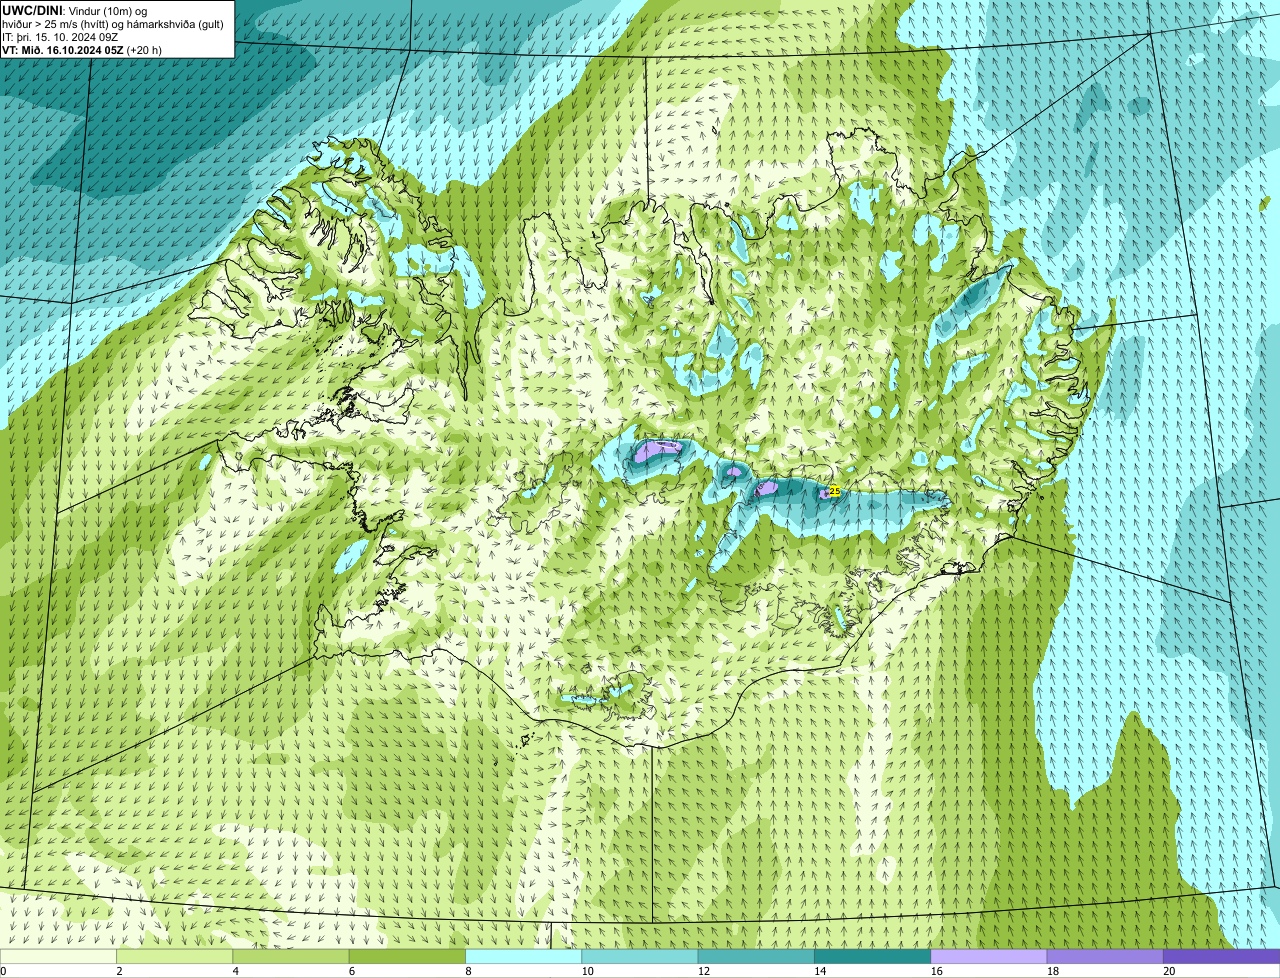
Task: Click the 4–6 m/s green legend swatch
Action: (x=291, y=956)
